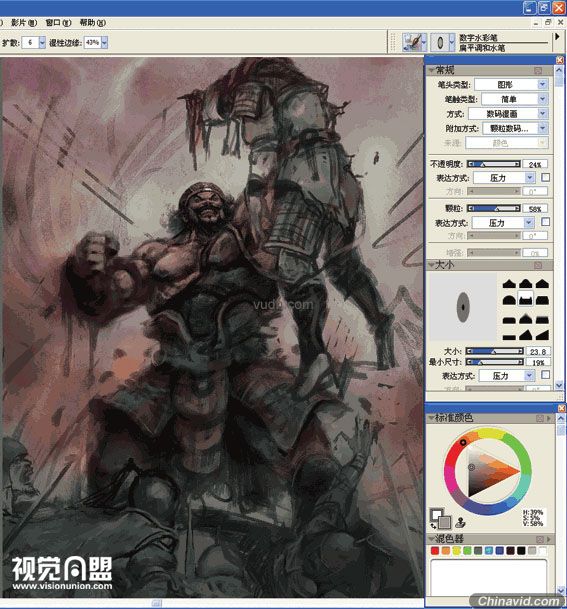Select the highlighted watercolor tip profile
Viewport: 567px width, 609px height.
coord(525,299)
